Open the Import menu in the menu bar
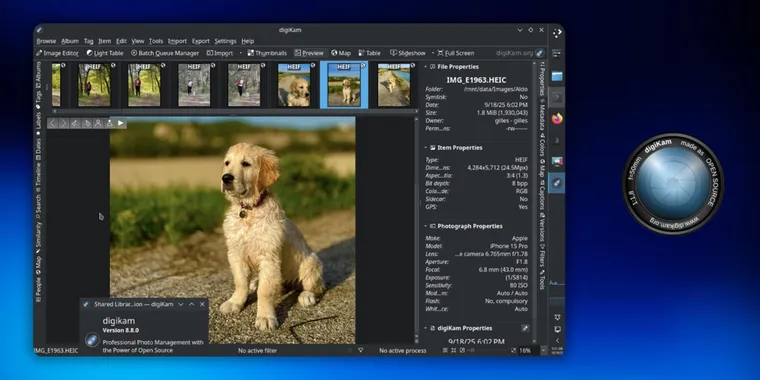The height and width of the screenshot is (380, 760). (x=177, y=41)
